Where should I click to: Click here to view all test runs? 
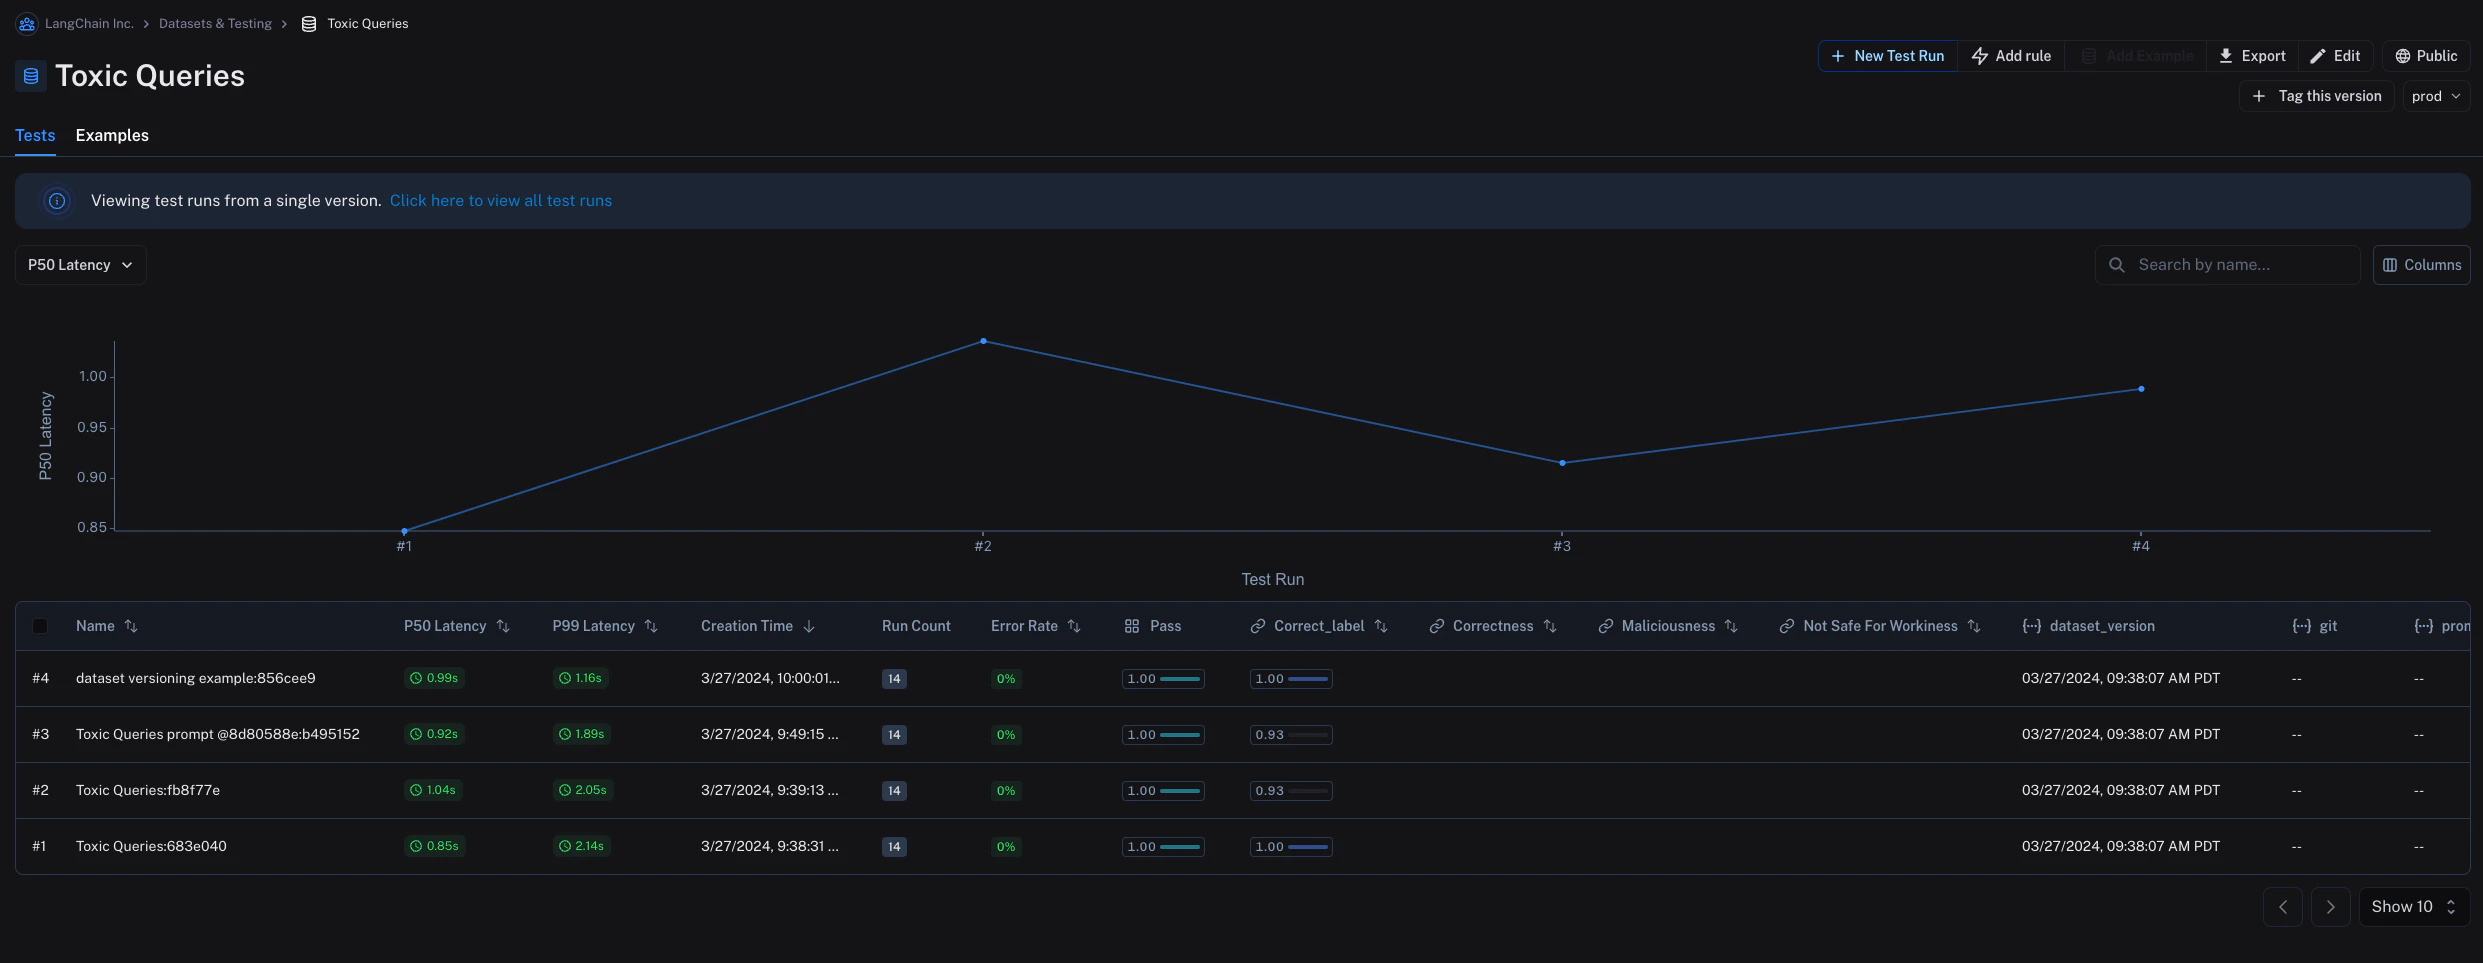(x=501, y=200)
